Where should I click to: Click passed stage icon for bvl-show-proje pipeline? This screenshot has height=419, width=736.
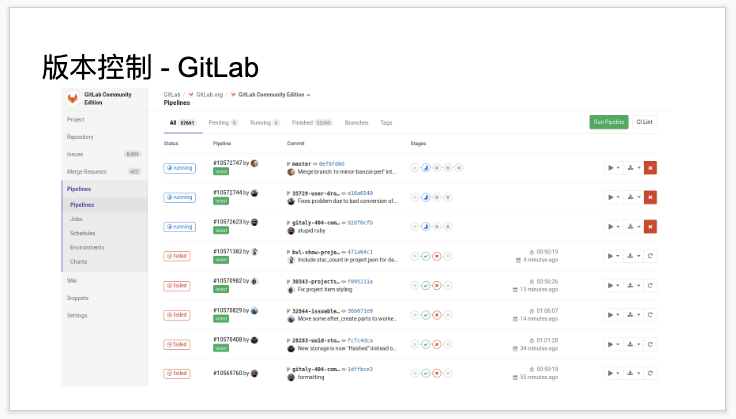click(426, 256)
